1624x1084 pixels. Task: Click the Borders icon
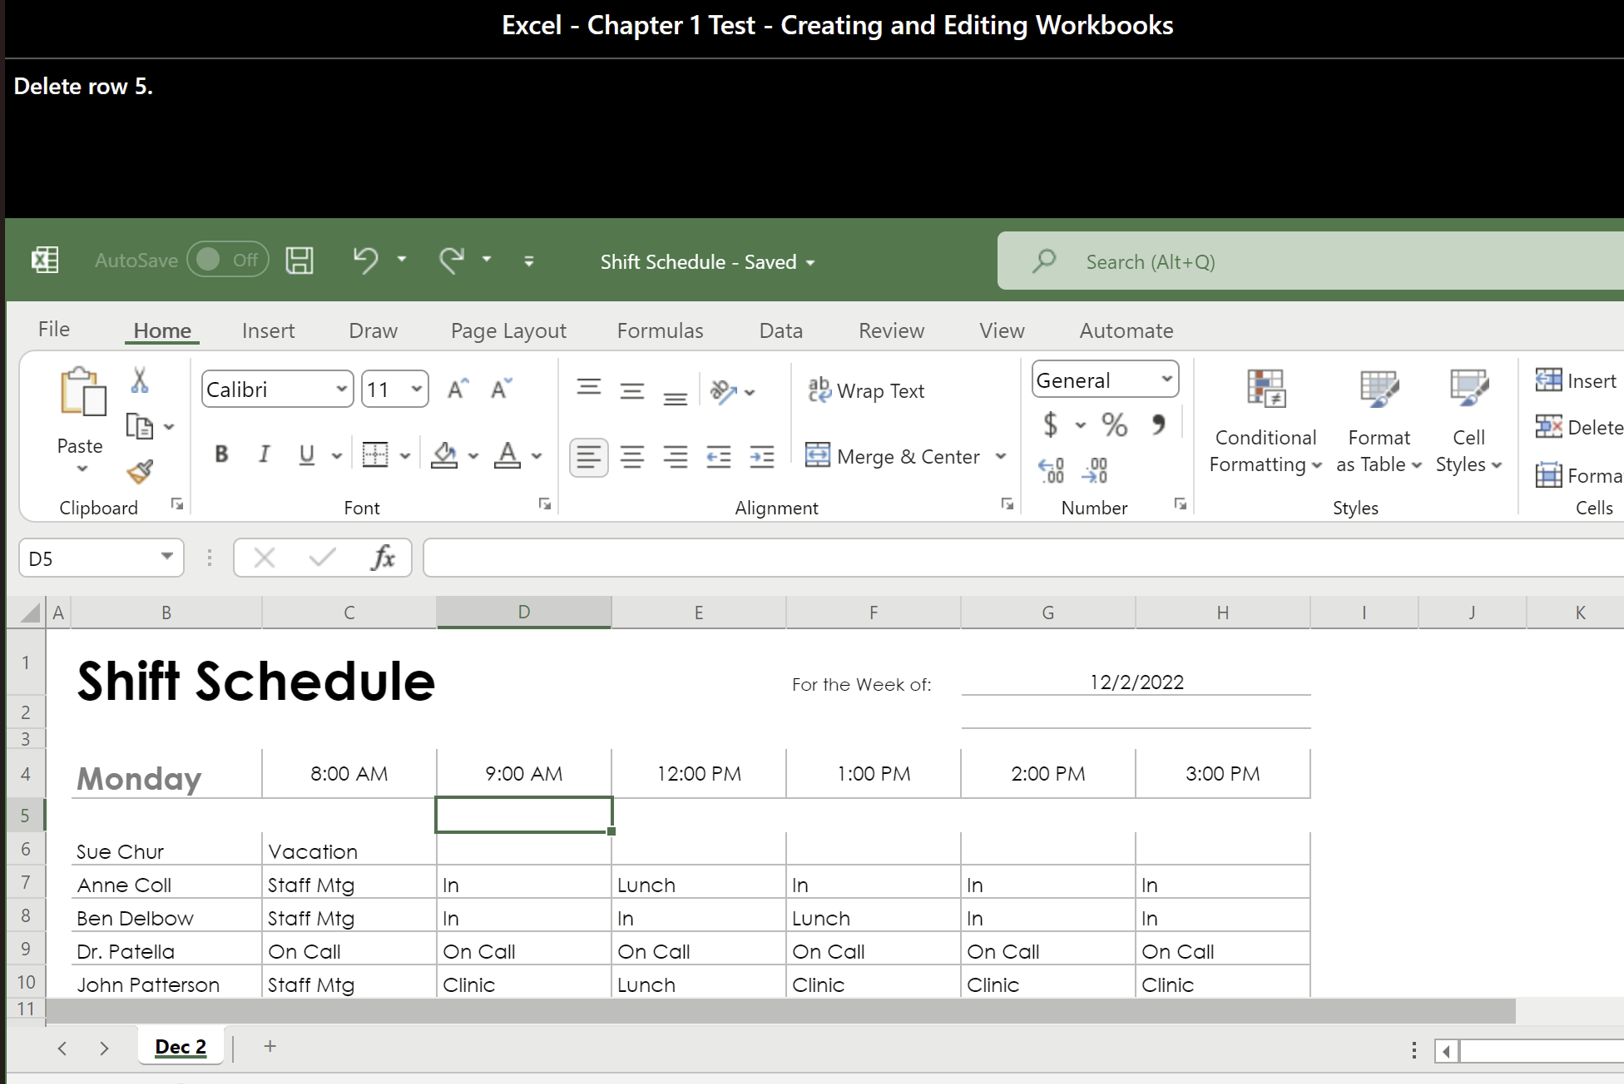(375, 455)
